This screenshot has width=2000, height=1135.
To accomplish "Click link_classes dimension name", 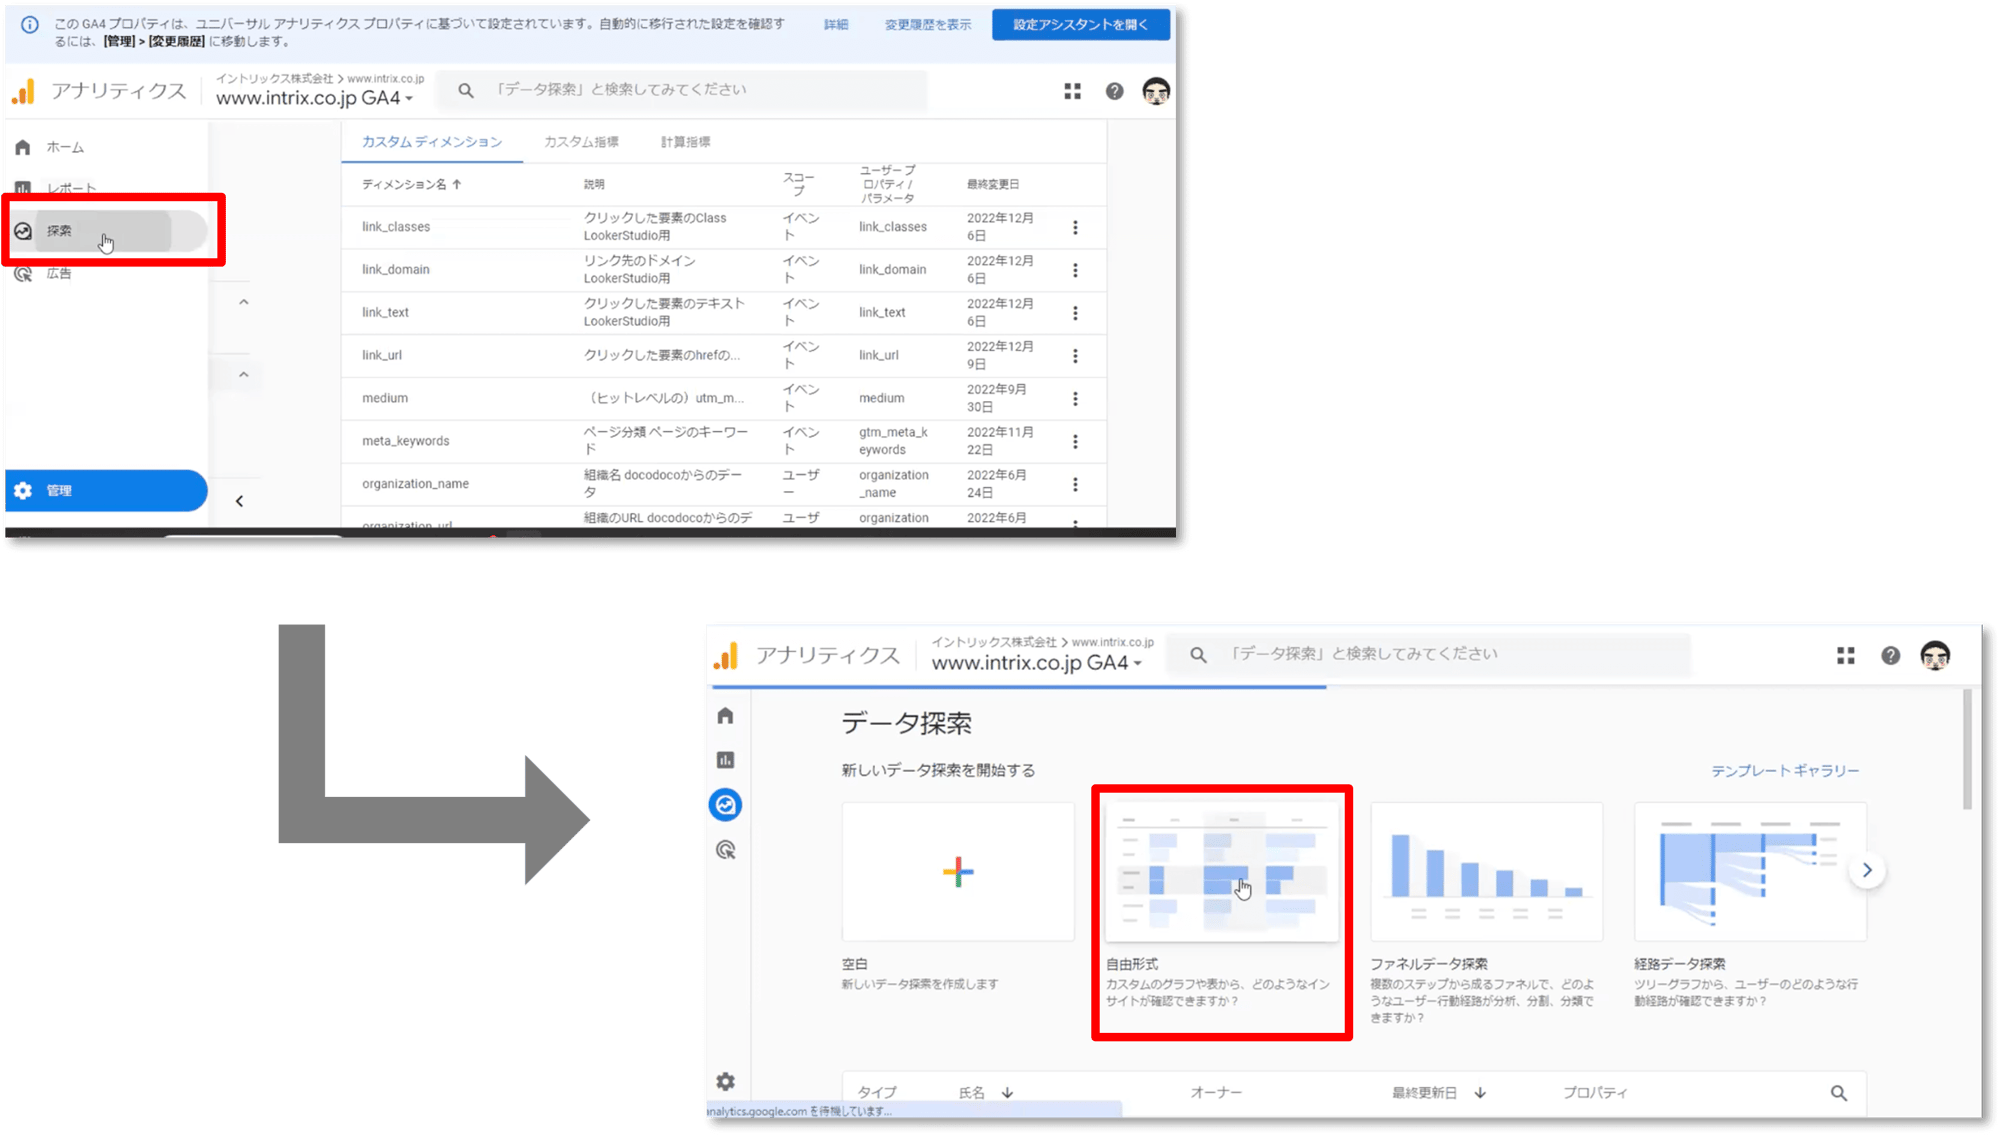I will [x=396, y=227].
